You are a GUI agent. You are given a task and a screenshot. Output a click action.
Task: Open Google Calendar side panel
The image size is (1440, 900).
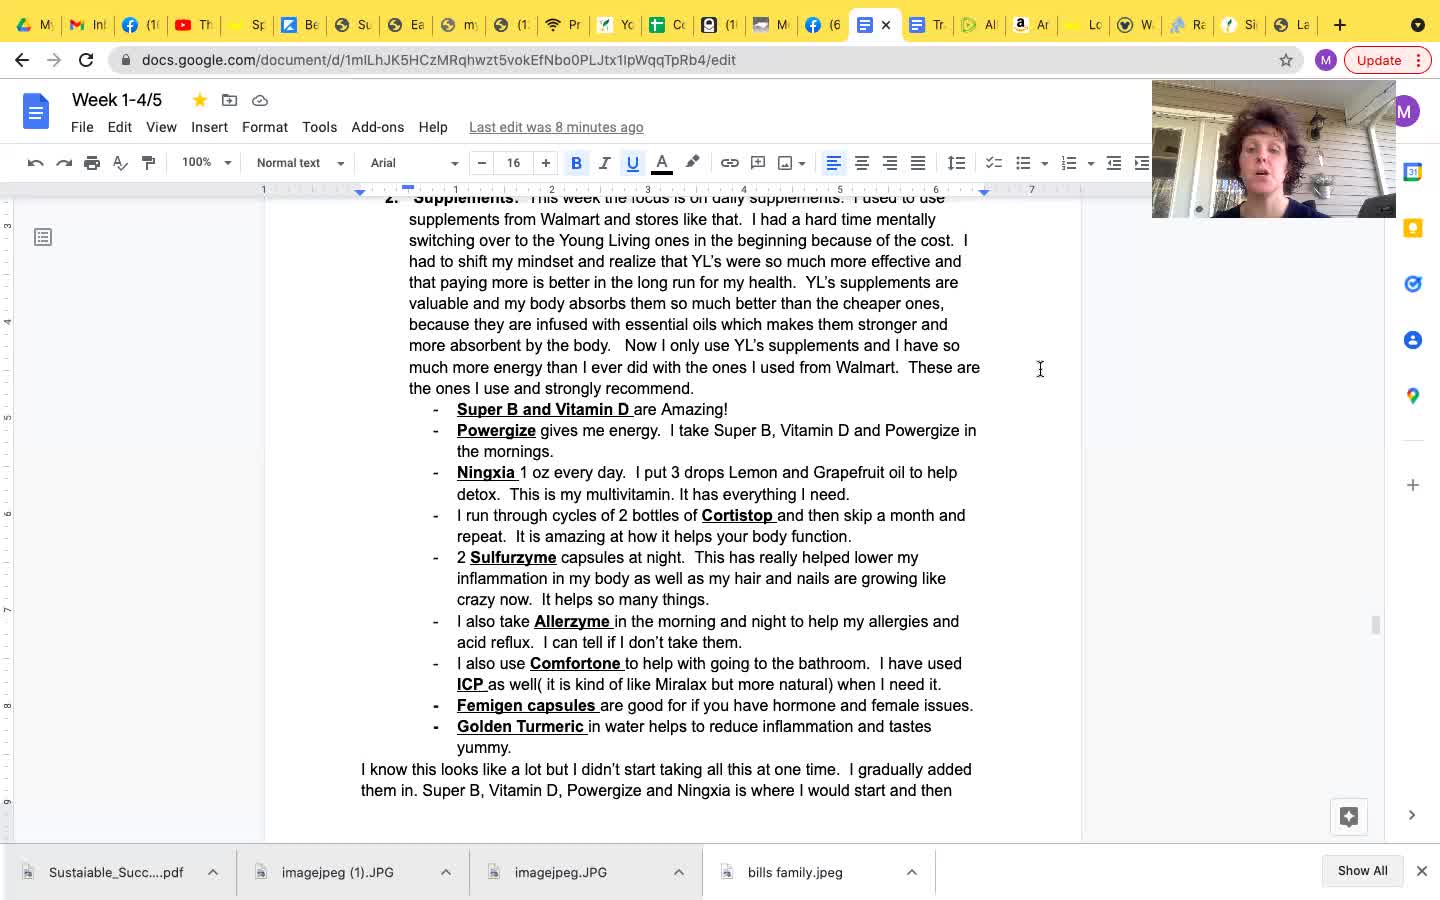(x=1413, y=172)
